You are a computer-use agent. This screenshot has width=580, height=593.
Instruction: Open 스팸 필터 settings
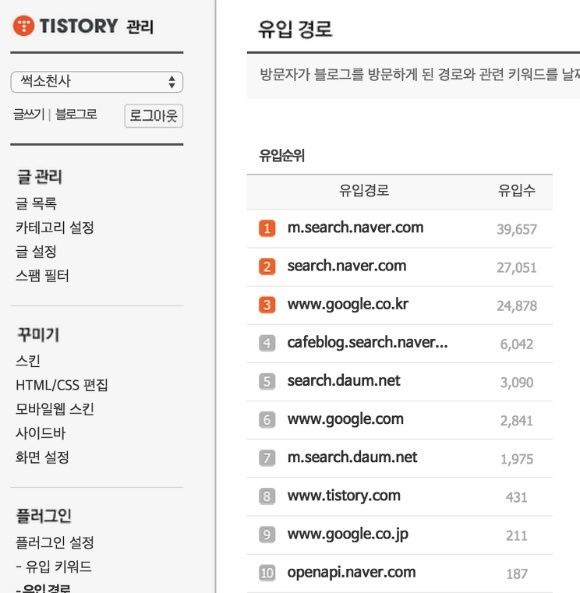tap(42, 276)
